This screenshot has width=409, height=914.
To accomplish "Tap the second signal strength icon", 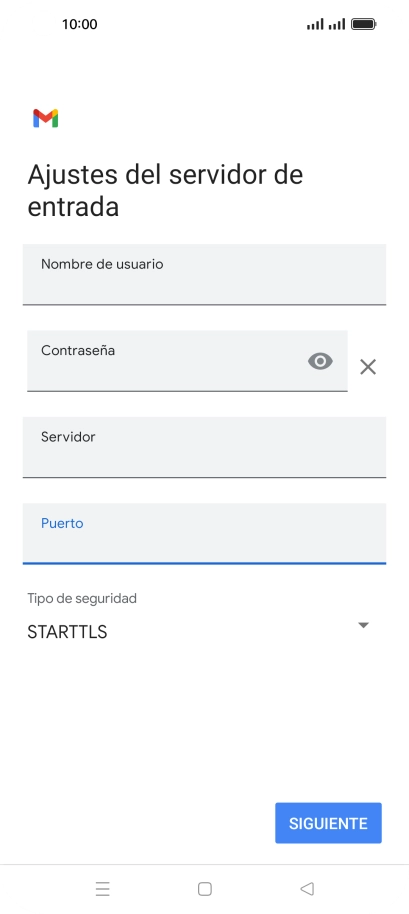I will [337, 24].
